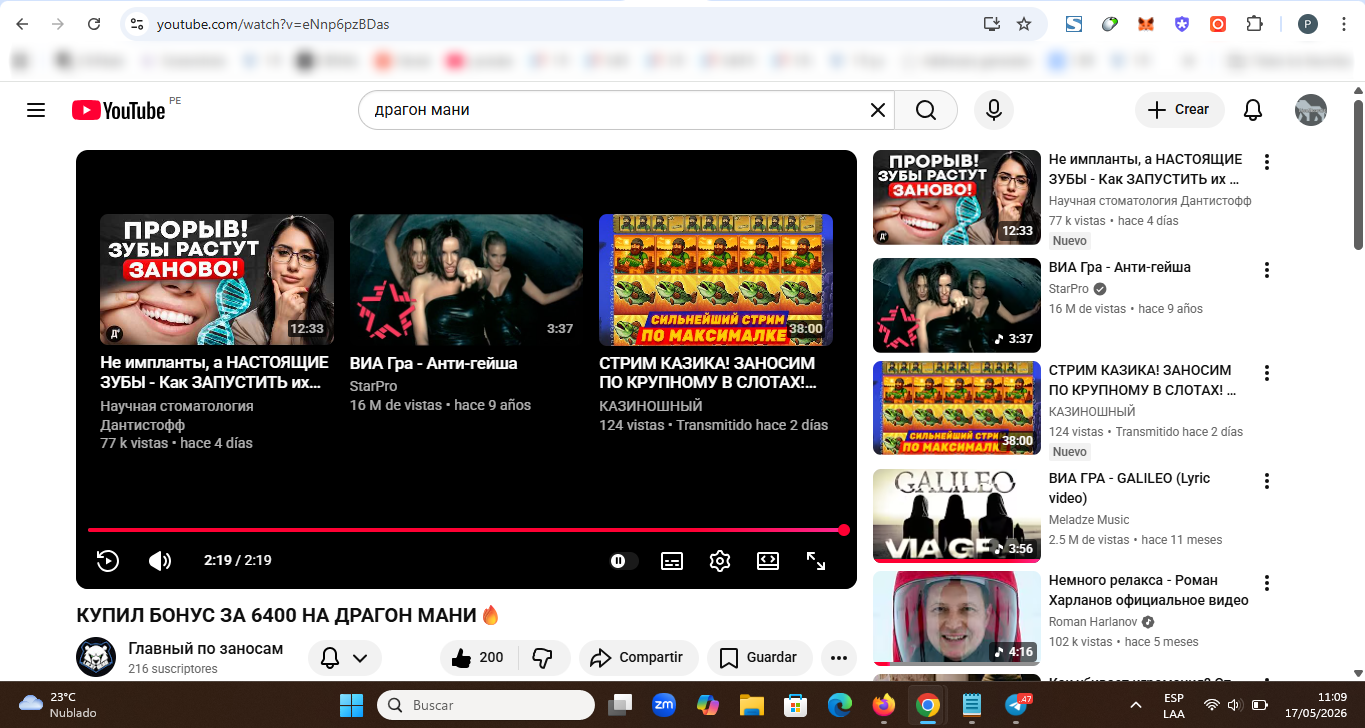Viewport: 1365px width, 728px height.
Task: Open the Главный по заносам channel avatar
Action: (x=96, y=656)
